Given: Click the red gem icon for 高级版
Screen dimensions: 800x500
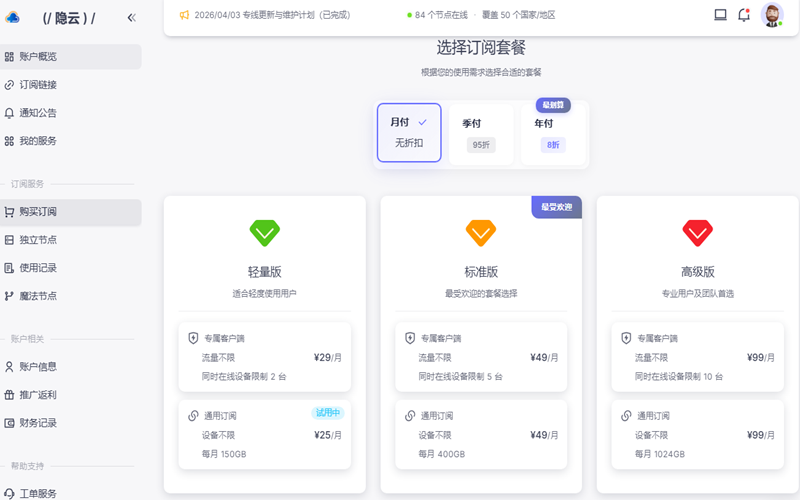Looking at the screenshot, I should click(x=697, y=233).
